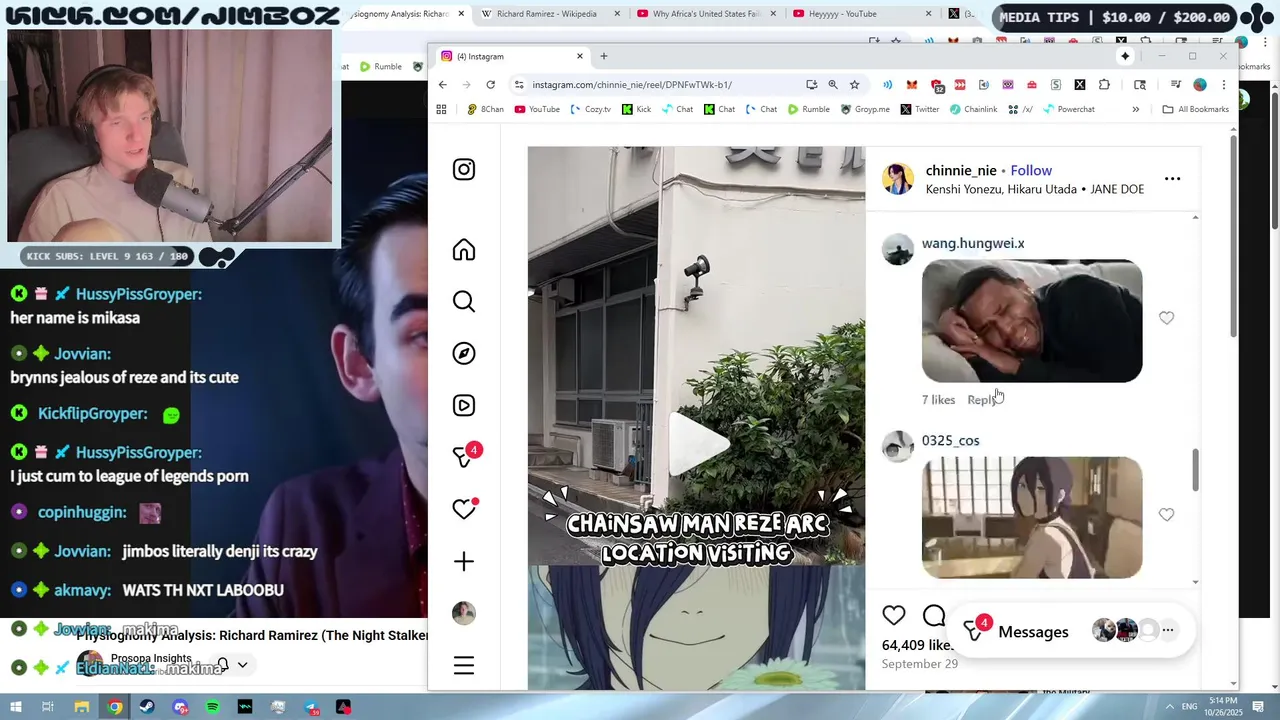Like the reel with heart button
Image resolution: width=1280 pixels, height=720 pixels.
tap(894, 615)
